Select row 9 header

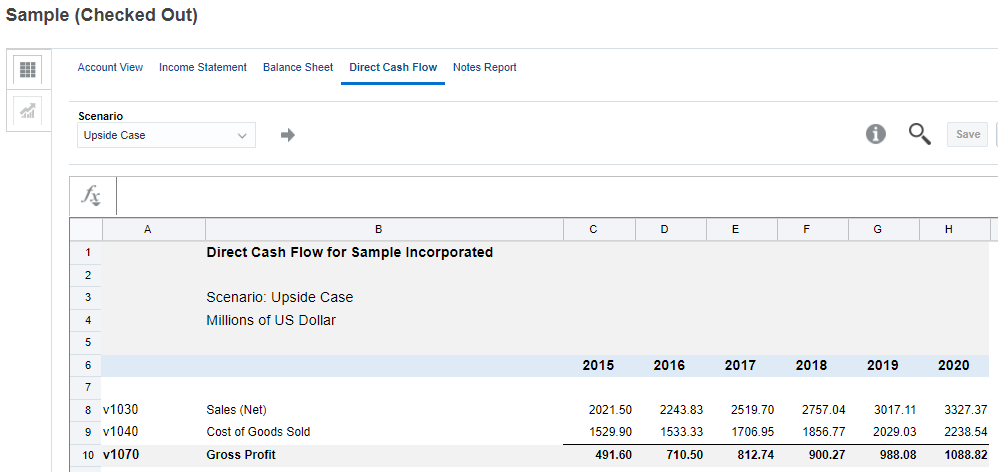(x=86, y=433)
